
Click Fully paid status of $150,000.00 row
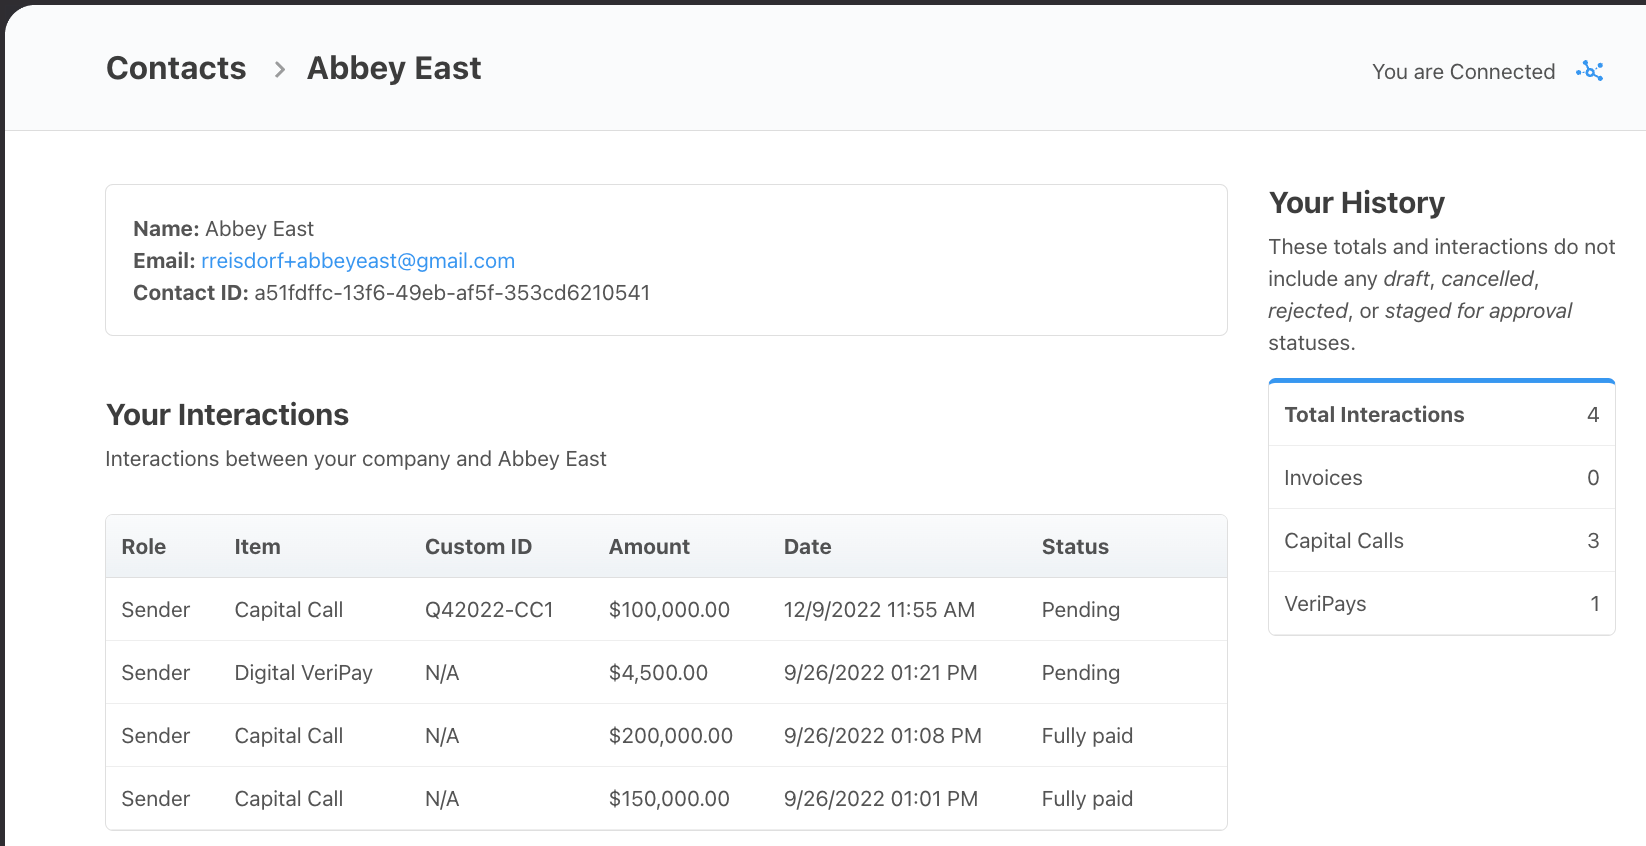tap(1087, 799)
